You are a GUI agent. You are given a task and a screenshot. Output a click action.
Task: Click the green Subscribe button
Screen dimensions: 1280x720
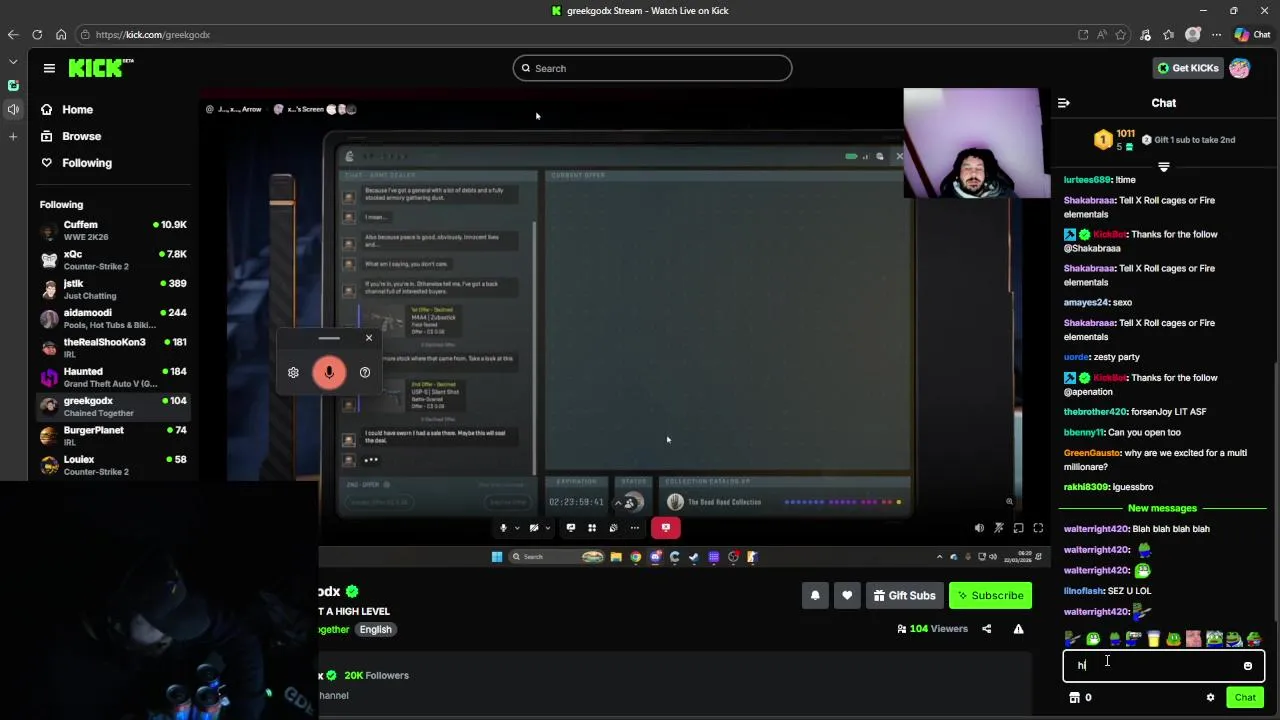coord(990,596)
